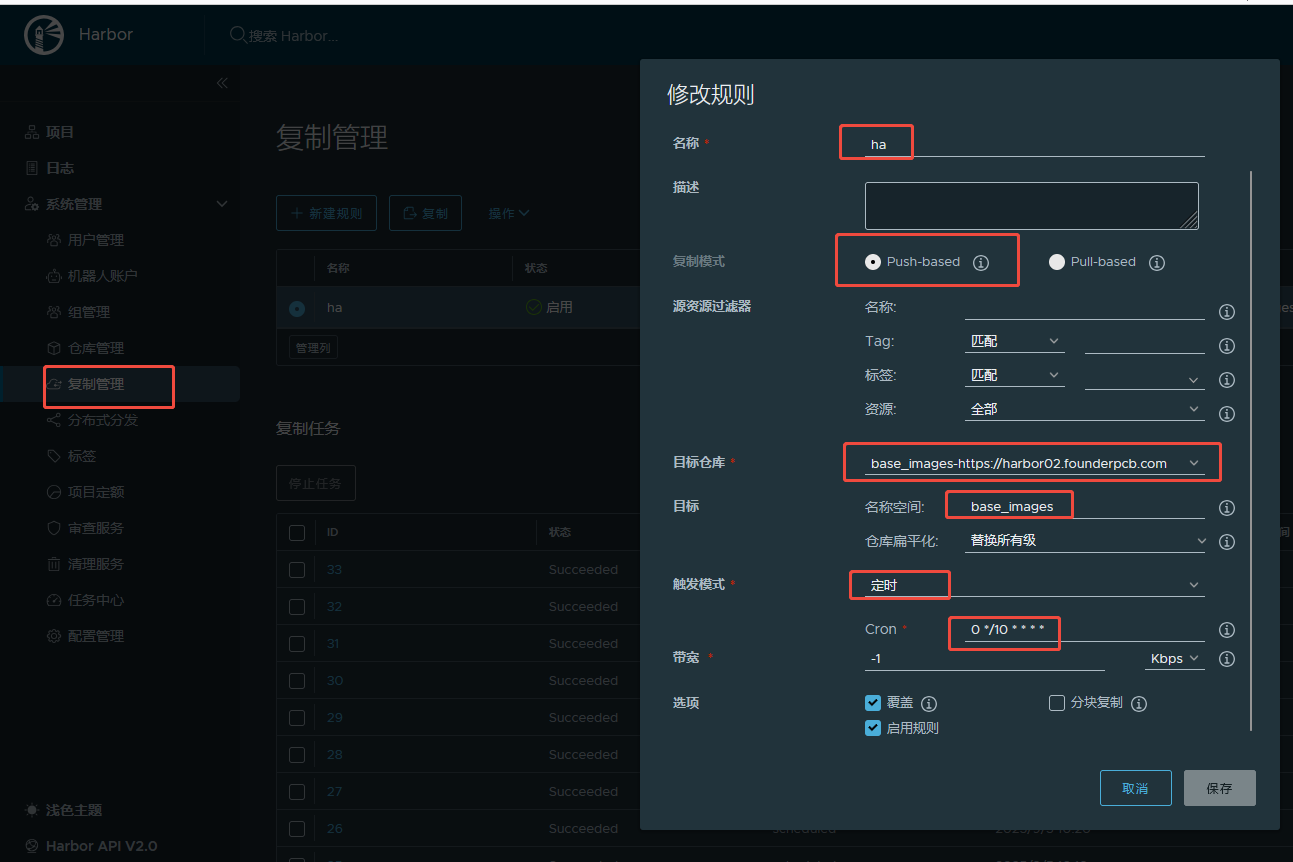The width and height of the screenshot is (1293, 862).
Task: Open Tag 匹配 dropdown
Action: [x=1015, y=341]
